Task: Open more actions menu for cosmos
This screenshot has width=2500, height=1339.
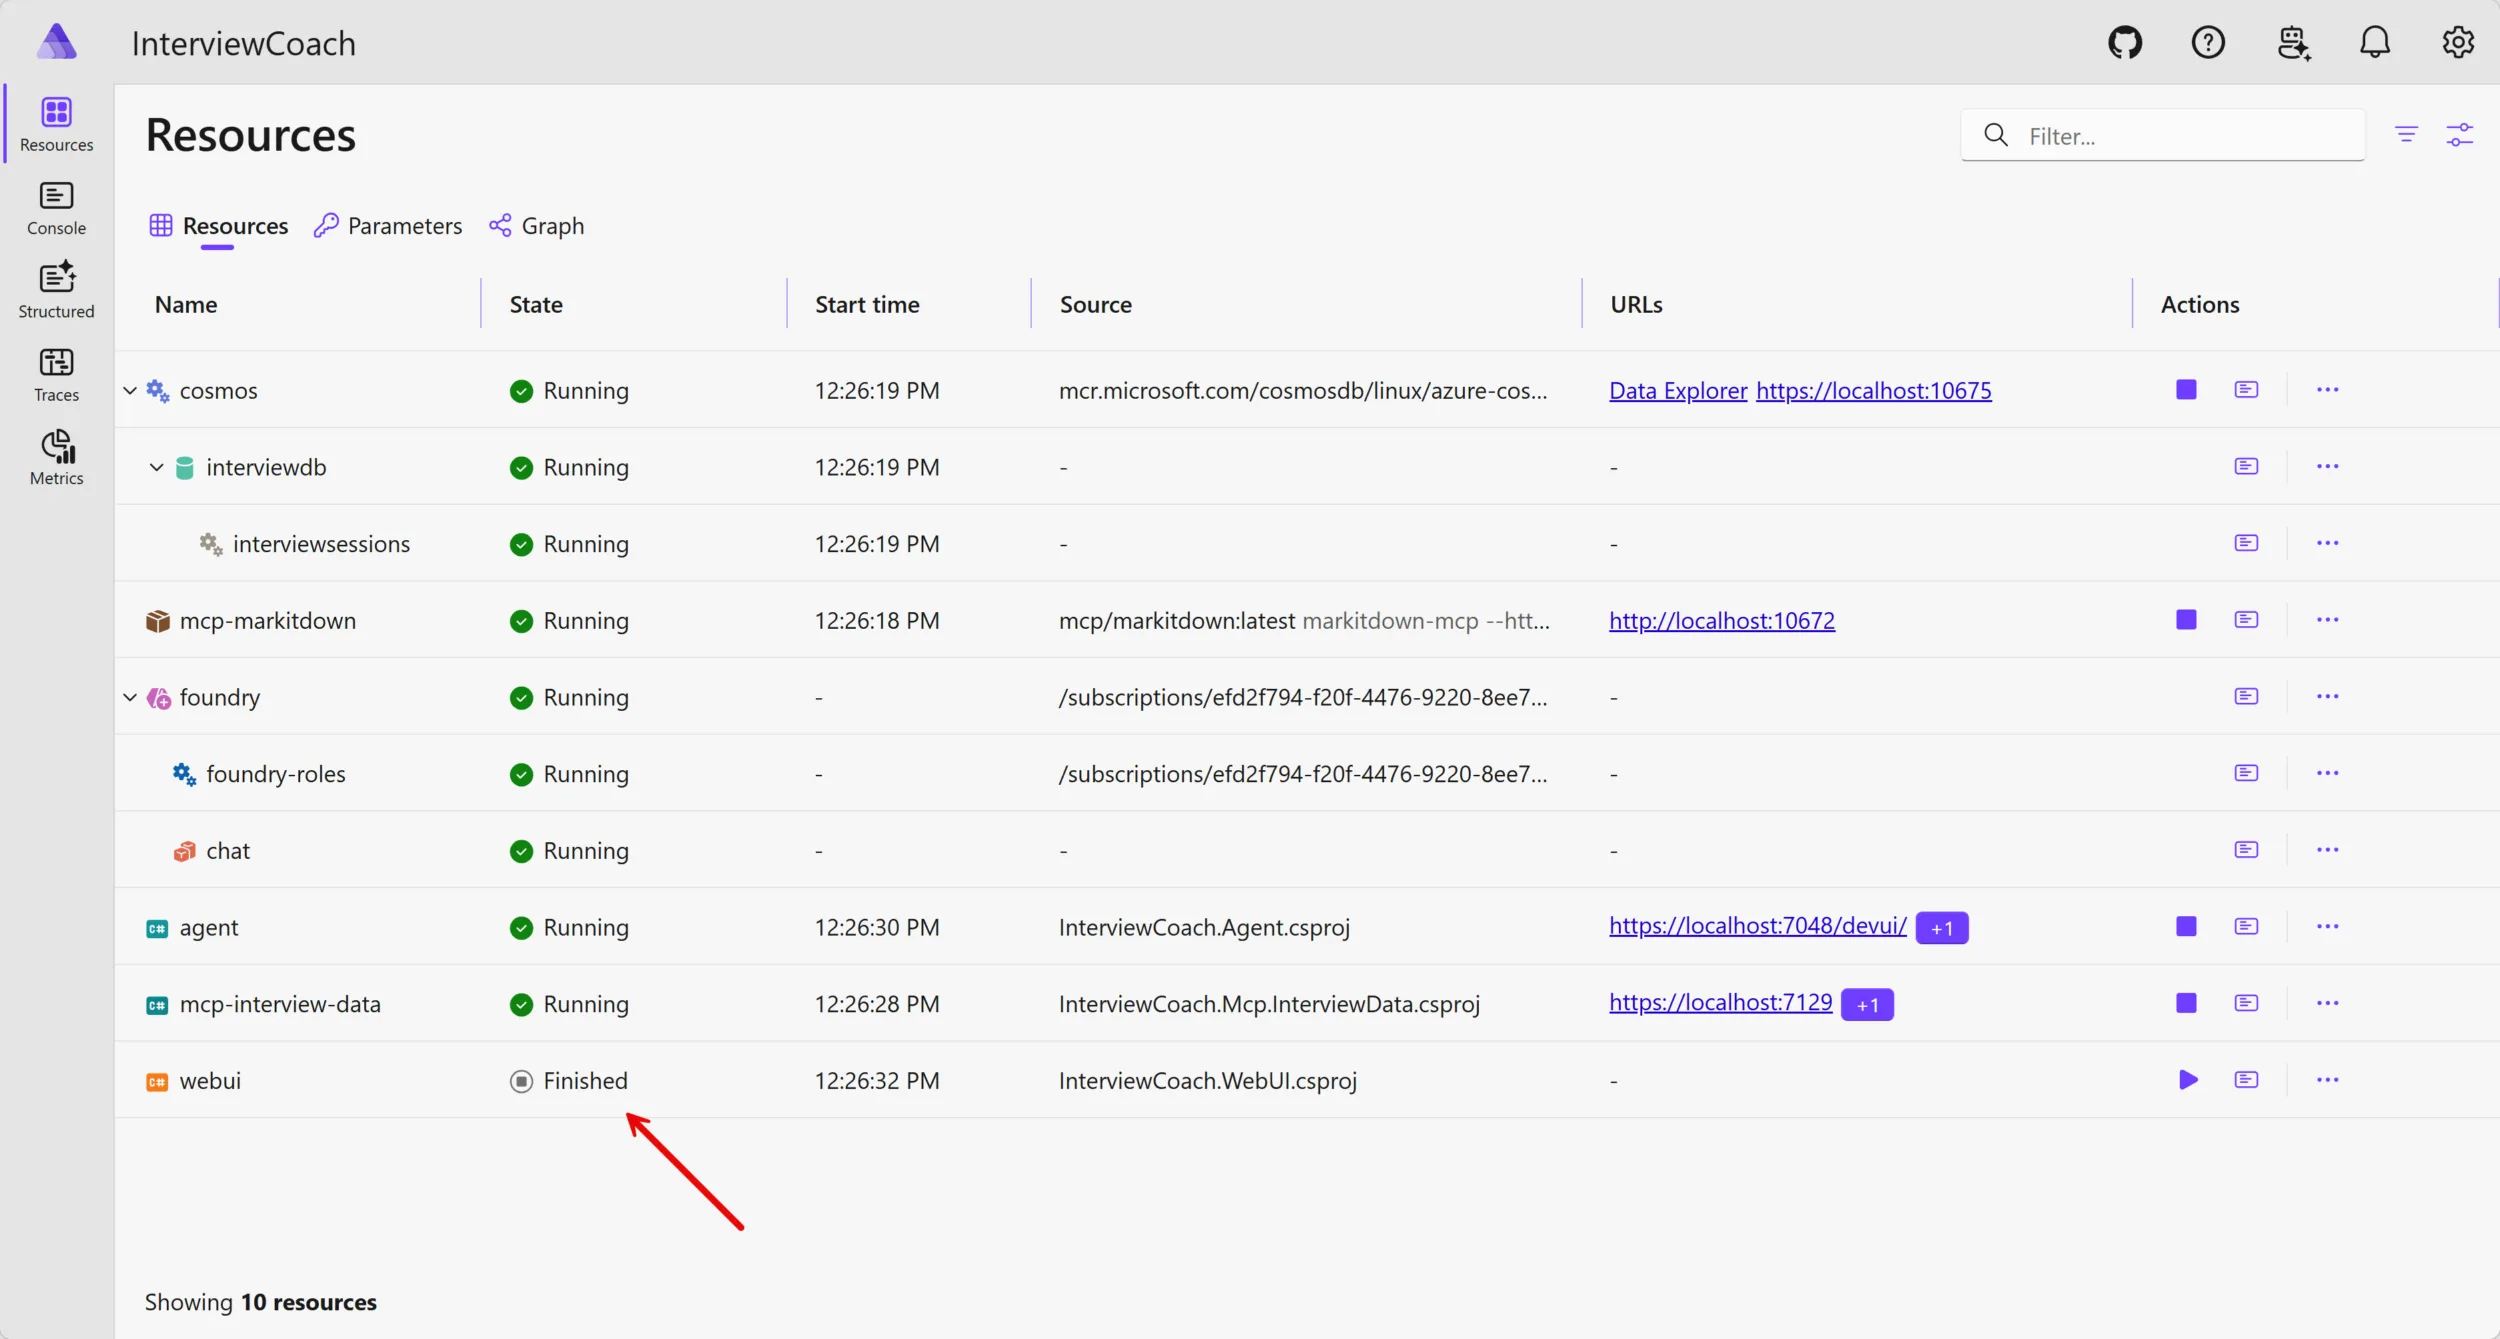Action: coord(2327,390)
